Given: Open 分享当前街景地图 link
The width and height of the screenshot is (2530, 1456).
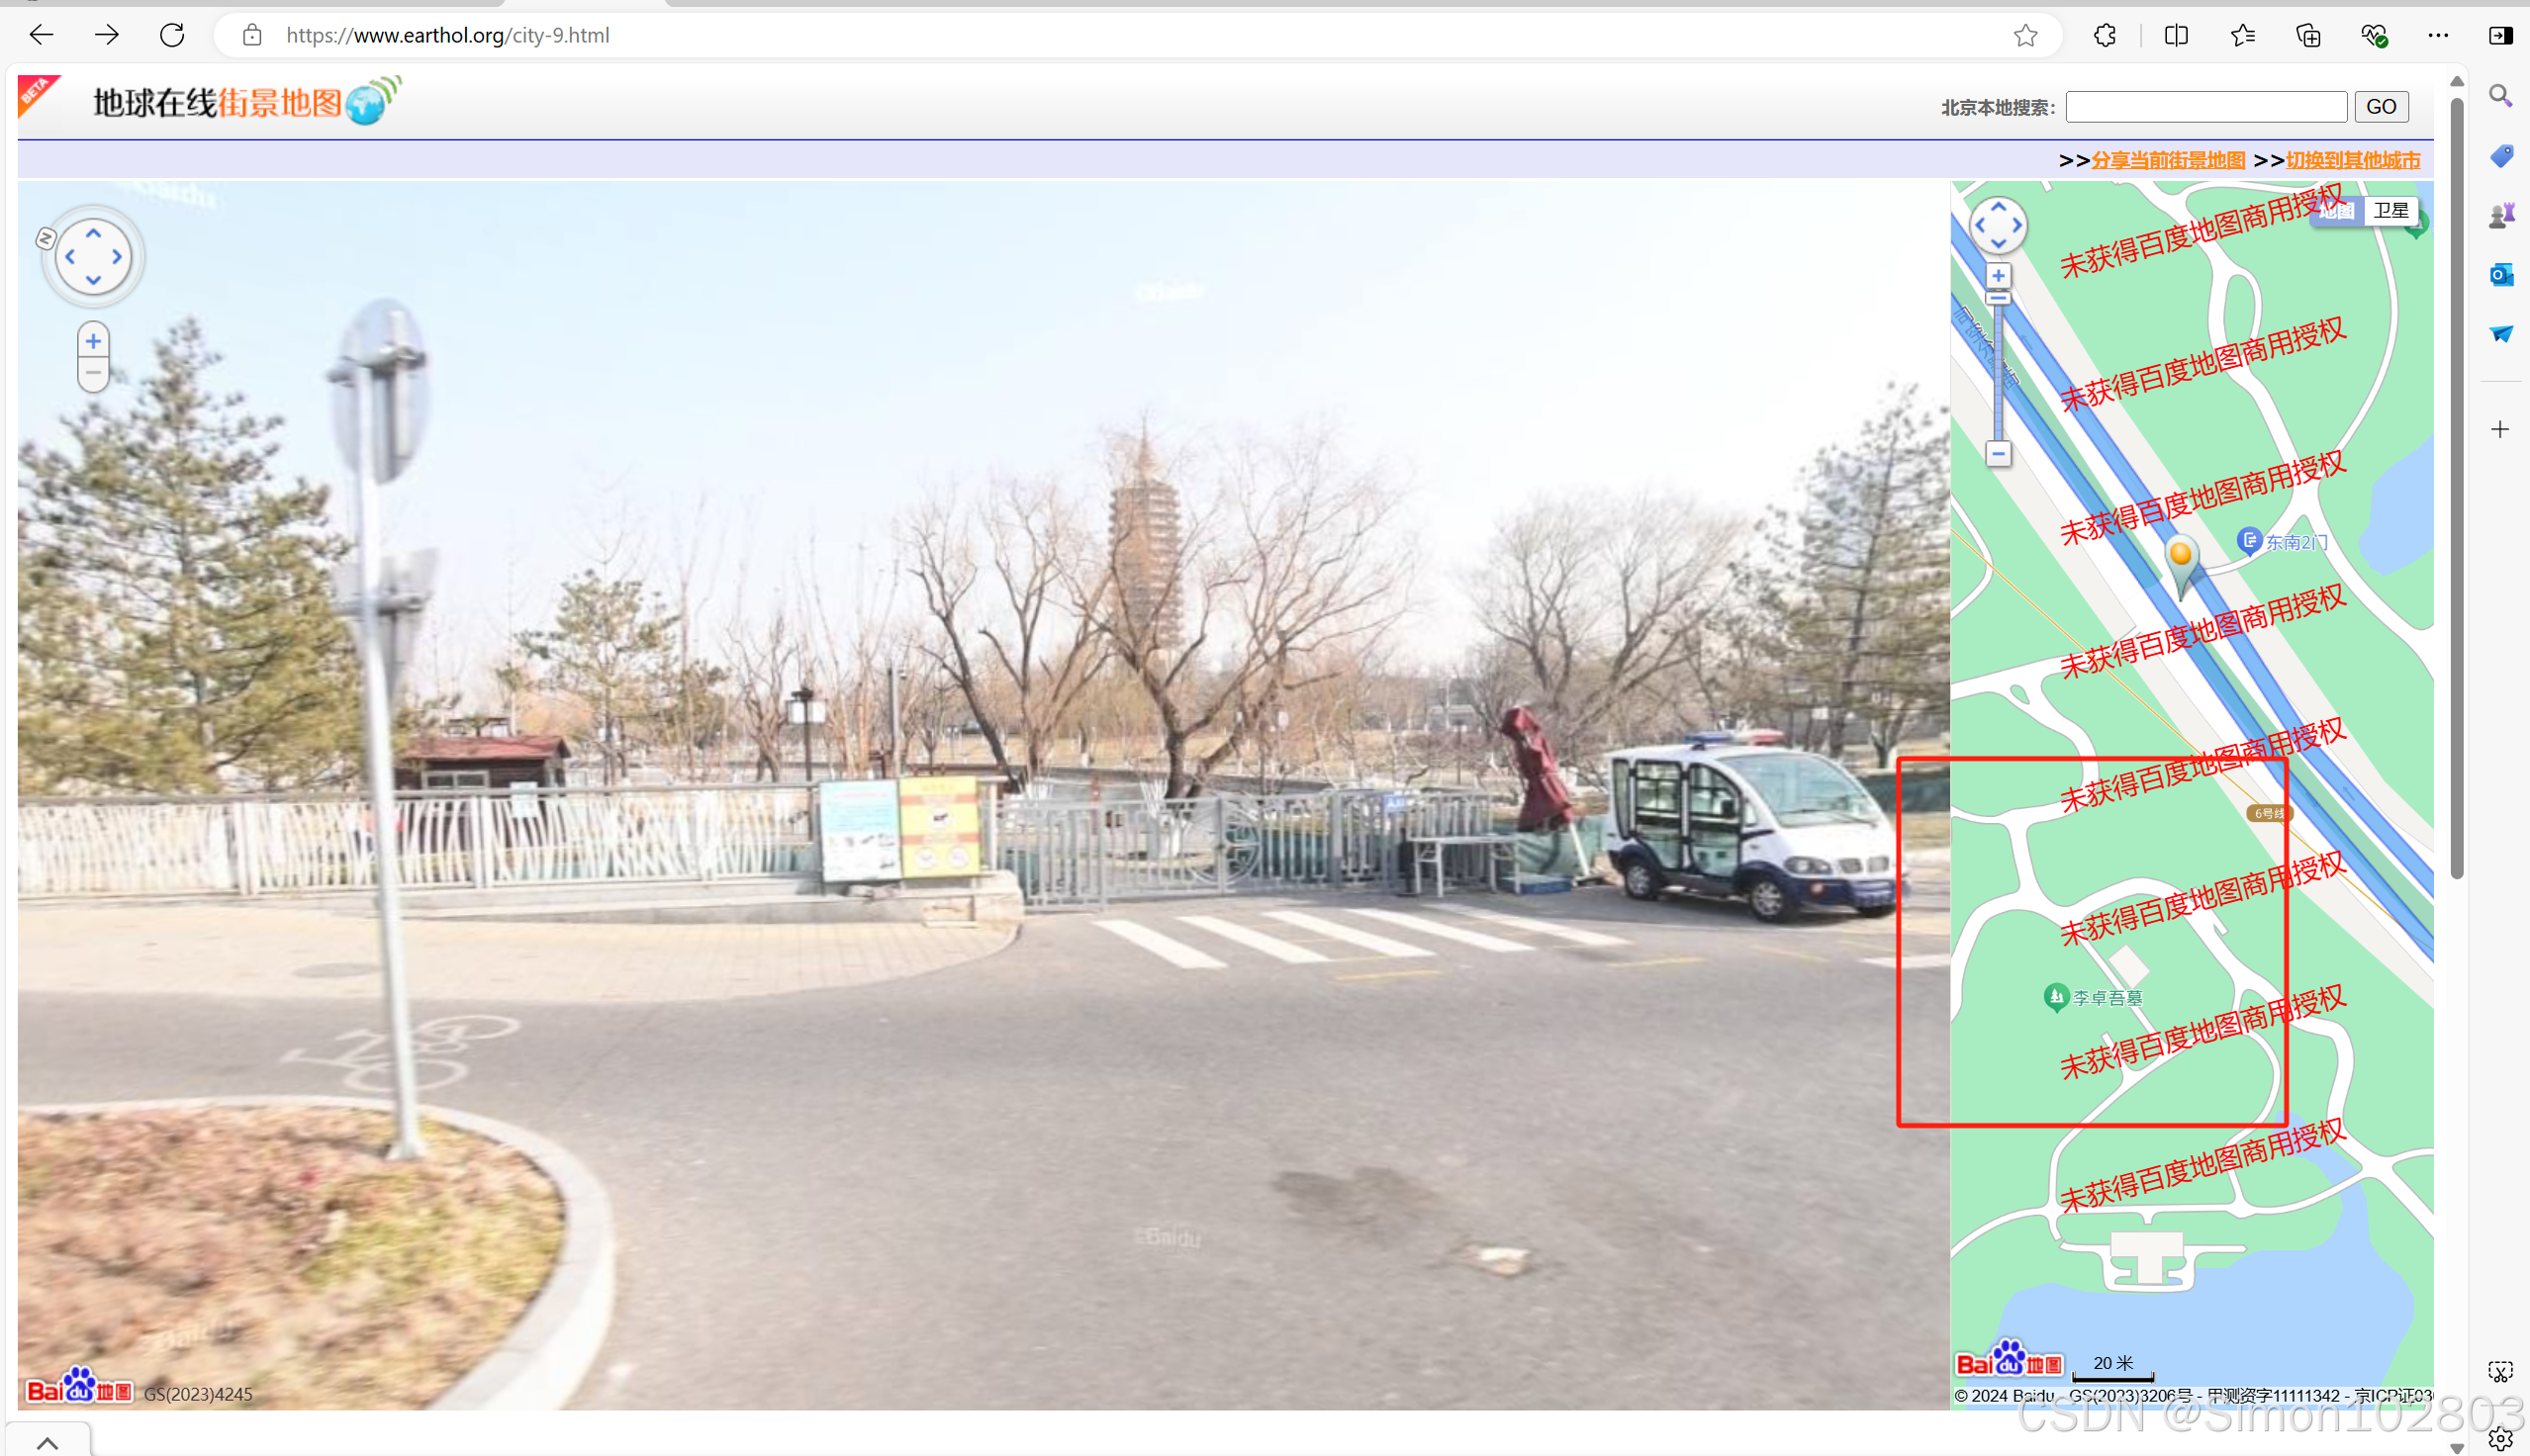Looking at the screenshot, I should point(2167,160).
